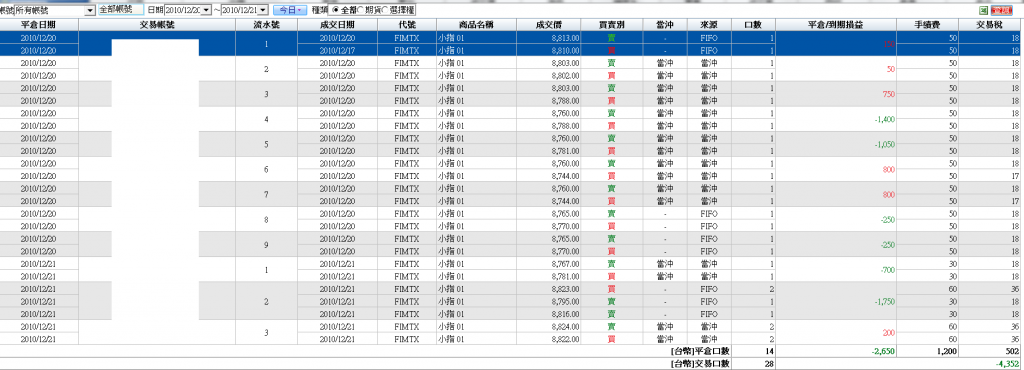Sort by the 交易帳號 column header
The height and width of the screenshot is (370, 1024).
click(157, 24)
